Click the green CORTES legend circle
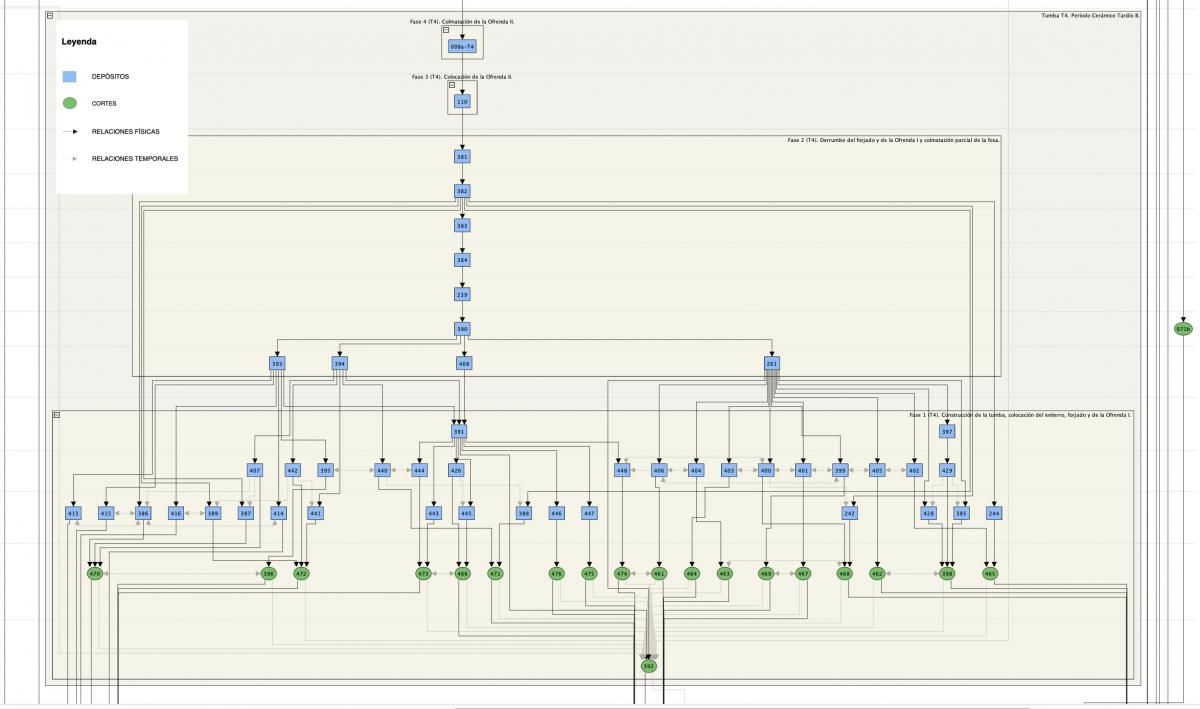 69,103
